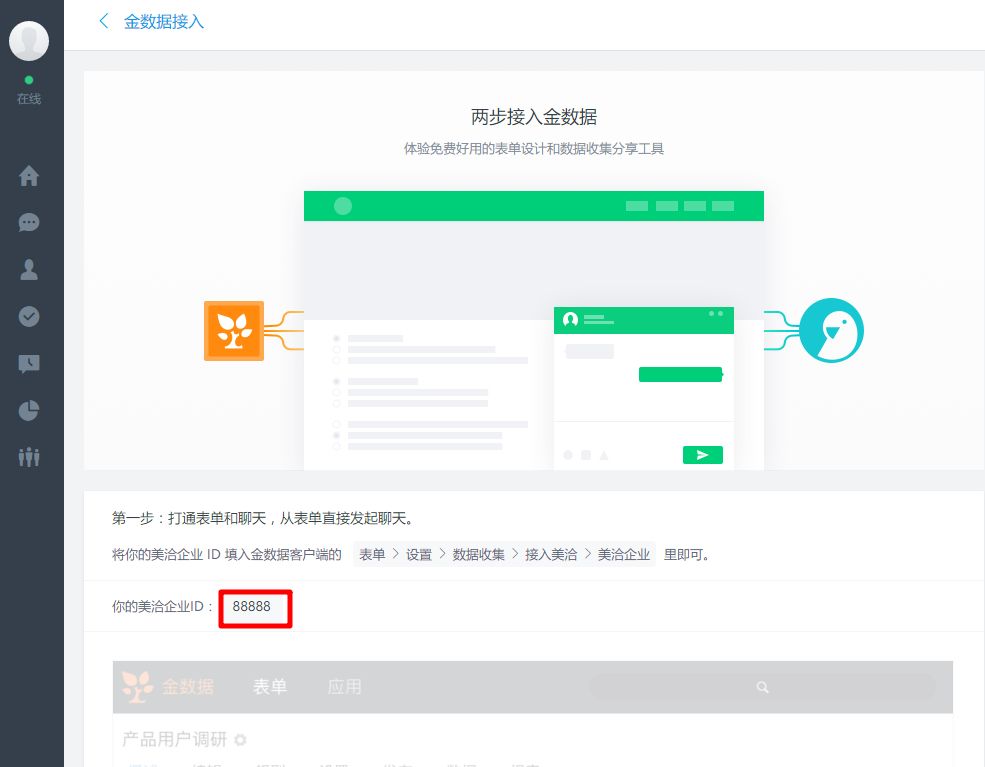Click the 表单 breadcrumb item
The height and width of the screenshot is (767, 985).
tap(372, 555)
